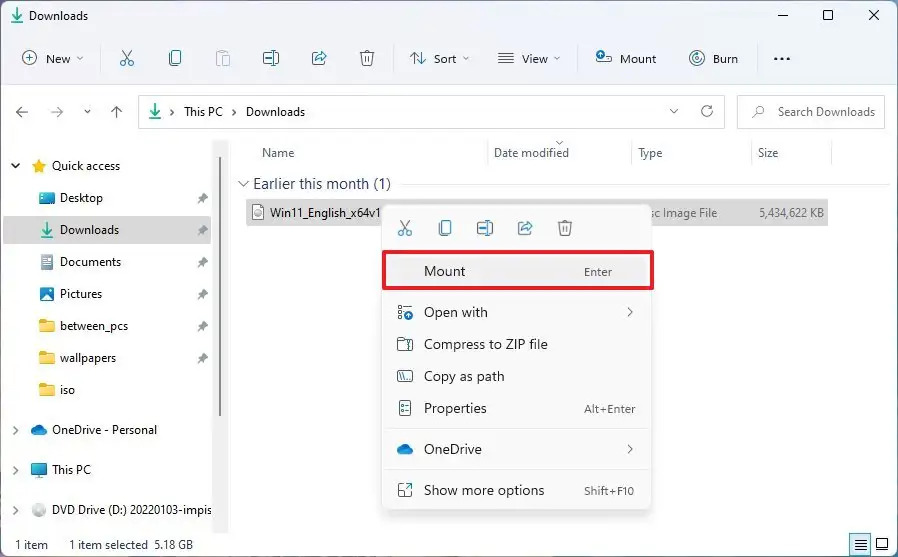
Task: Expand the address bar history dropdown
Action: point(674,112)
